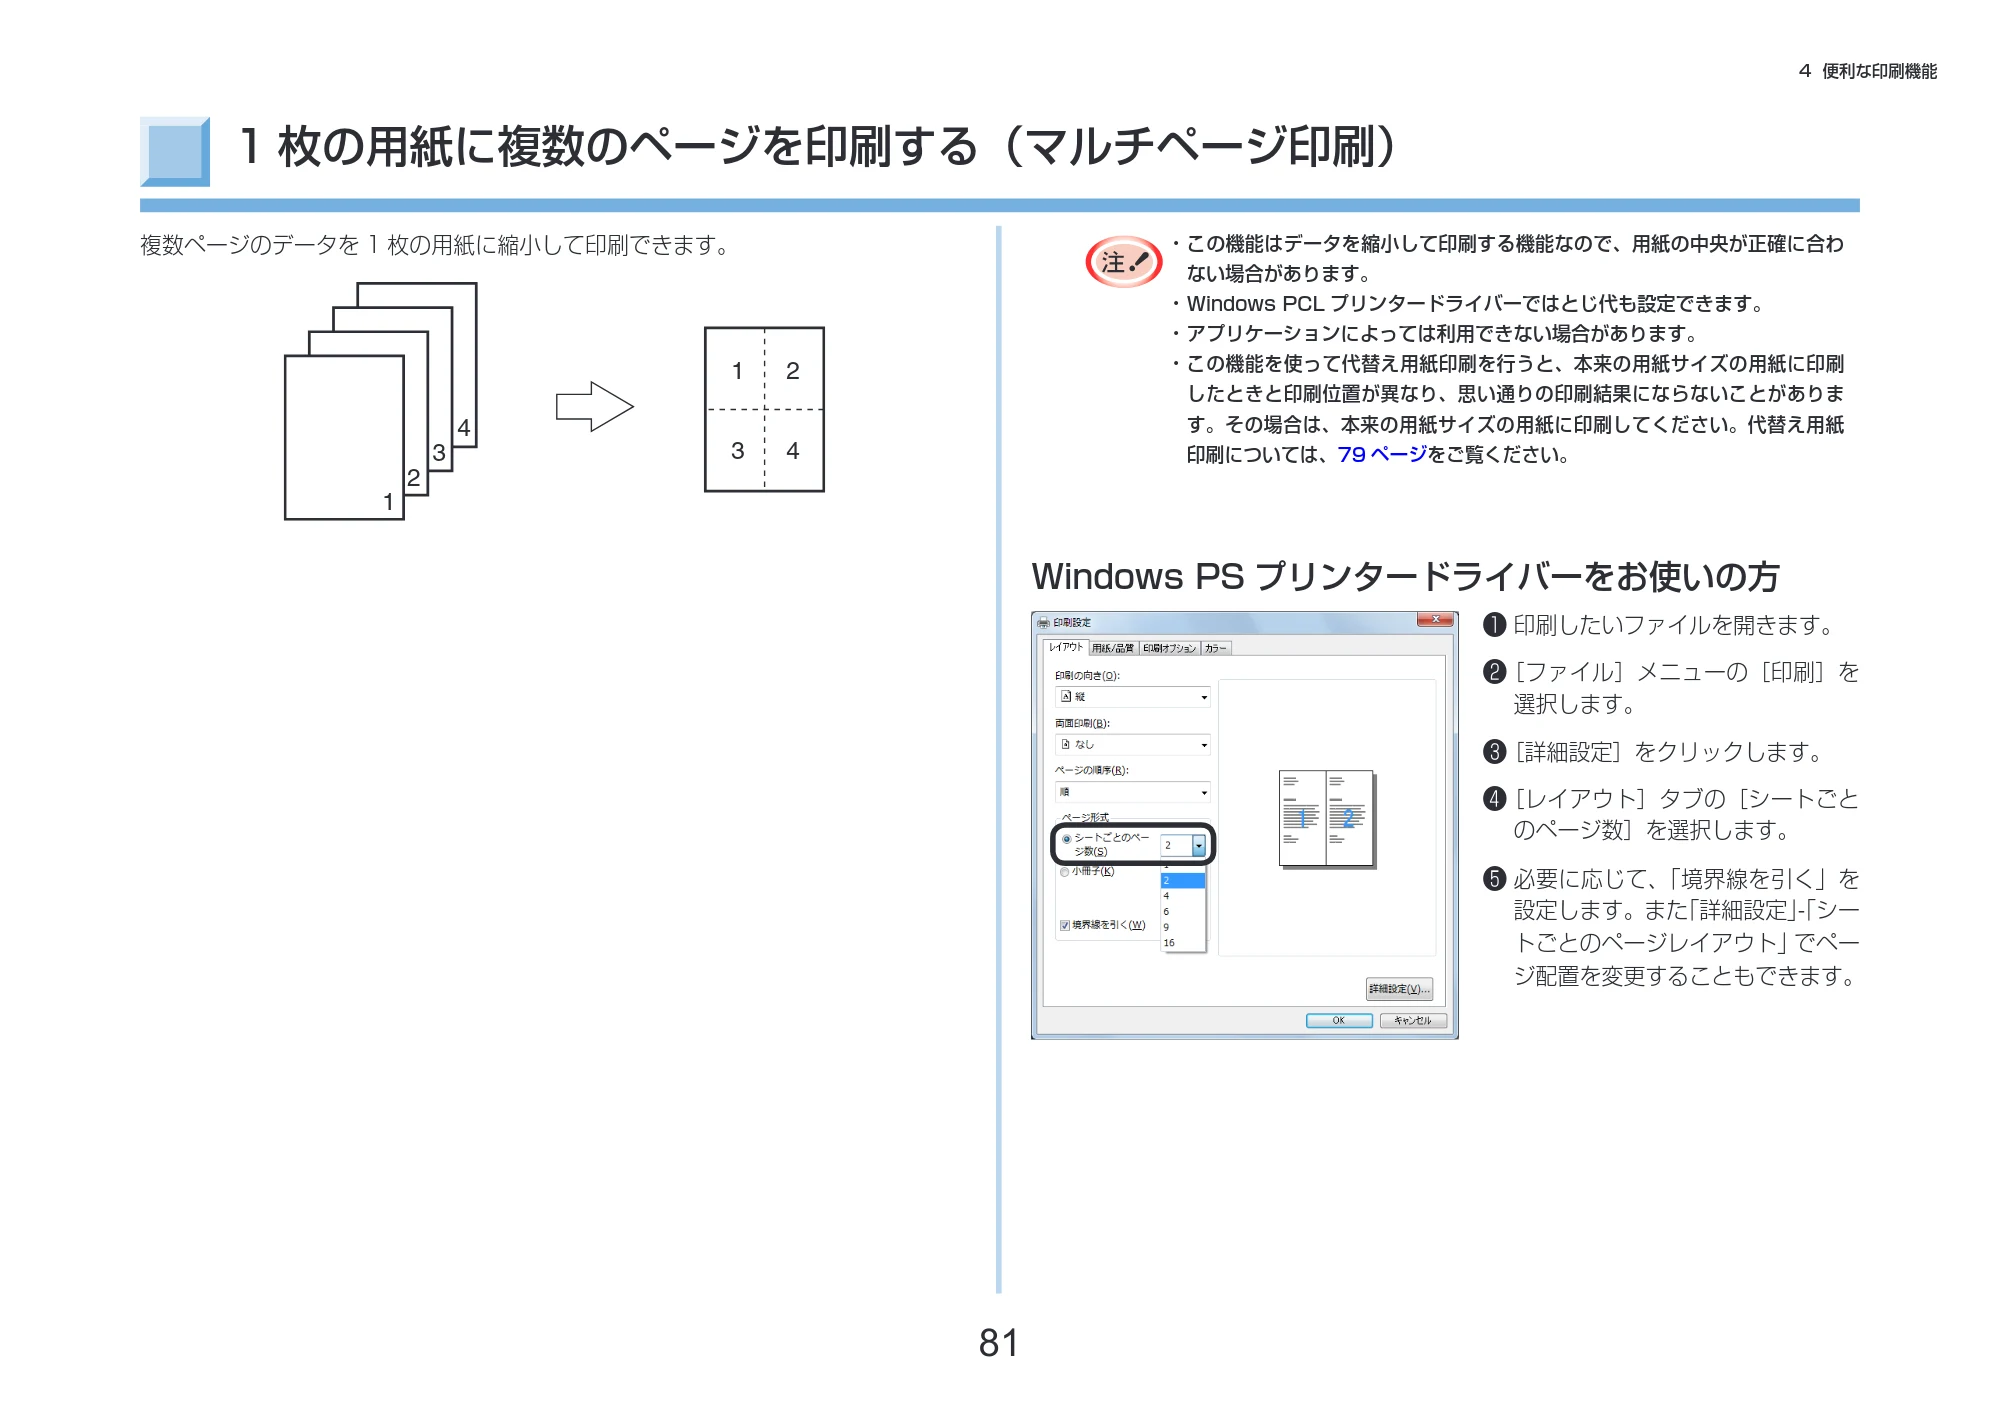Switch to the 用紙/品質 tab

[1113, 648]
